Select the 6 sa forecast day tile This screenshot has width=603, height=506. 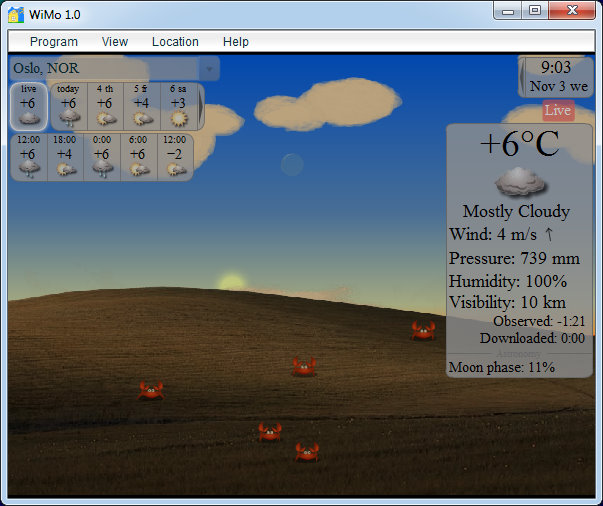(179, 107)
